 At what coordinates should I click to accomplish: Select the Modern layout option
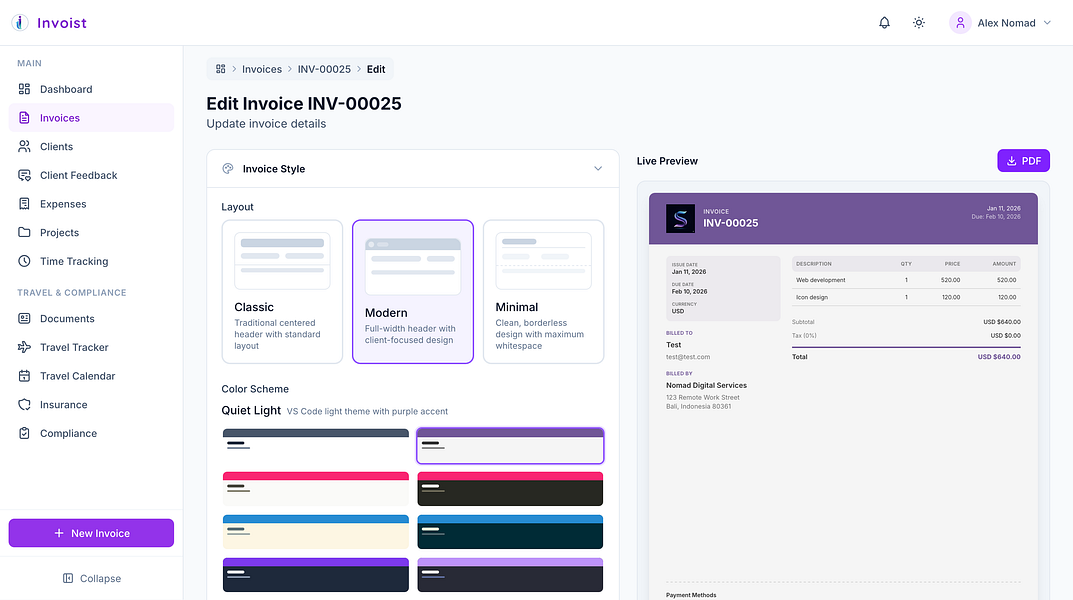click(413, 291)
